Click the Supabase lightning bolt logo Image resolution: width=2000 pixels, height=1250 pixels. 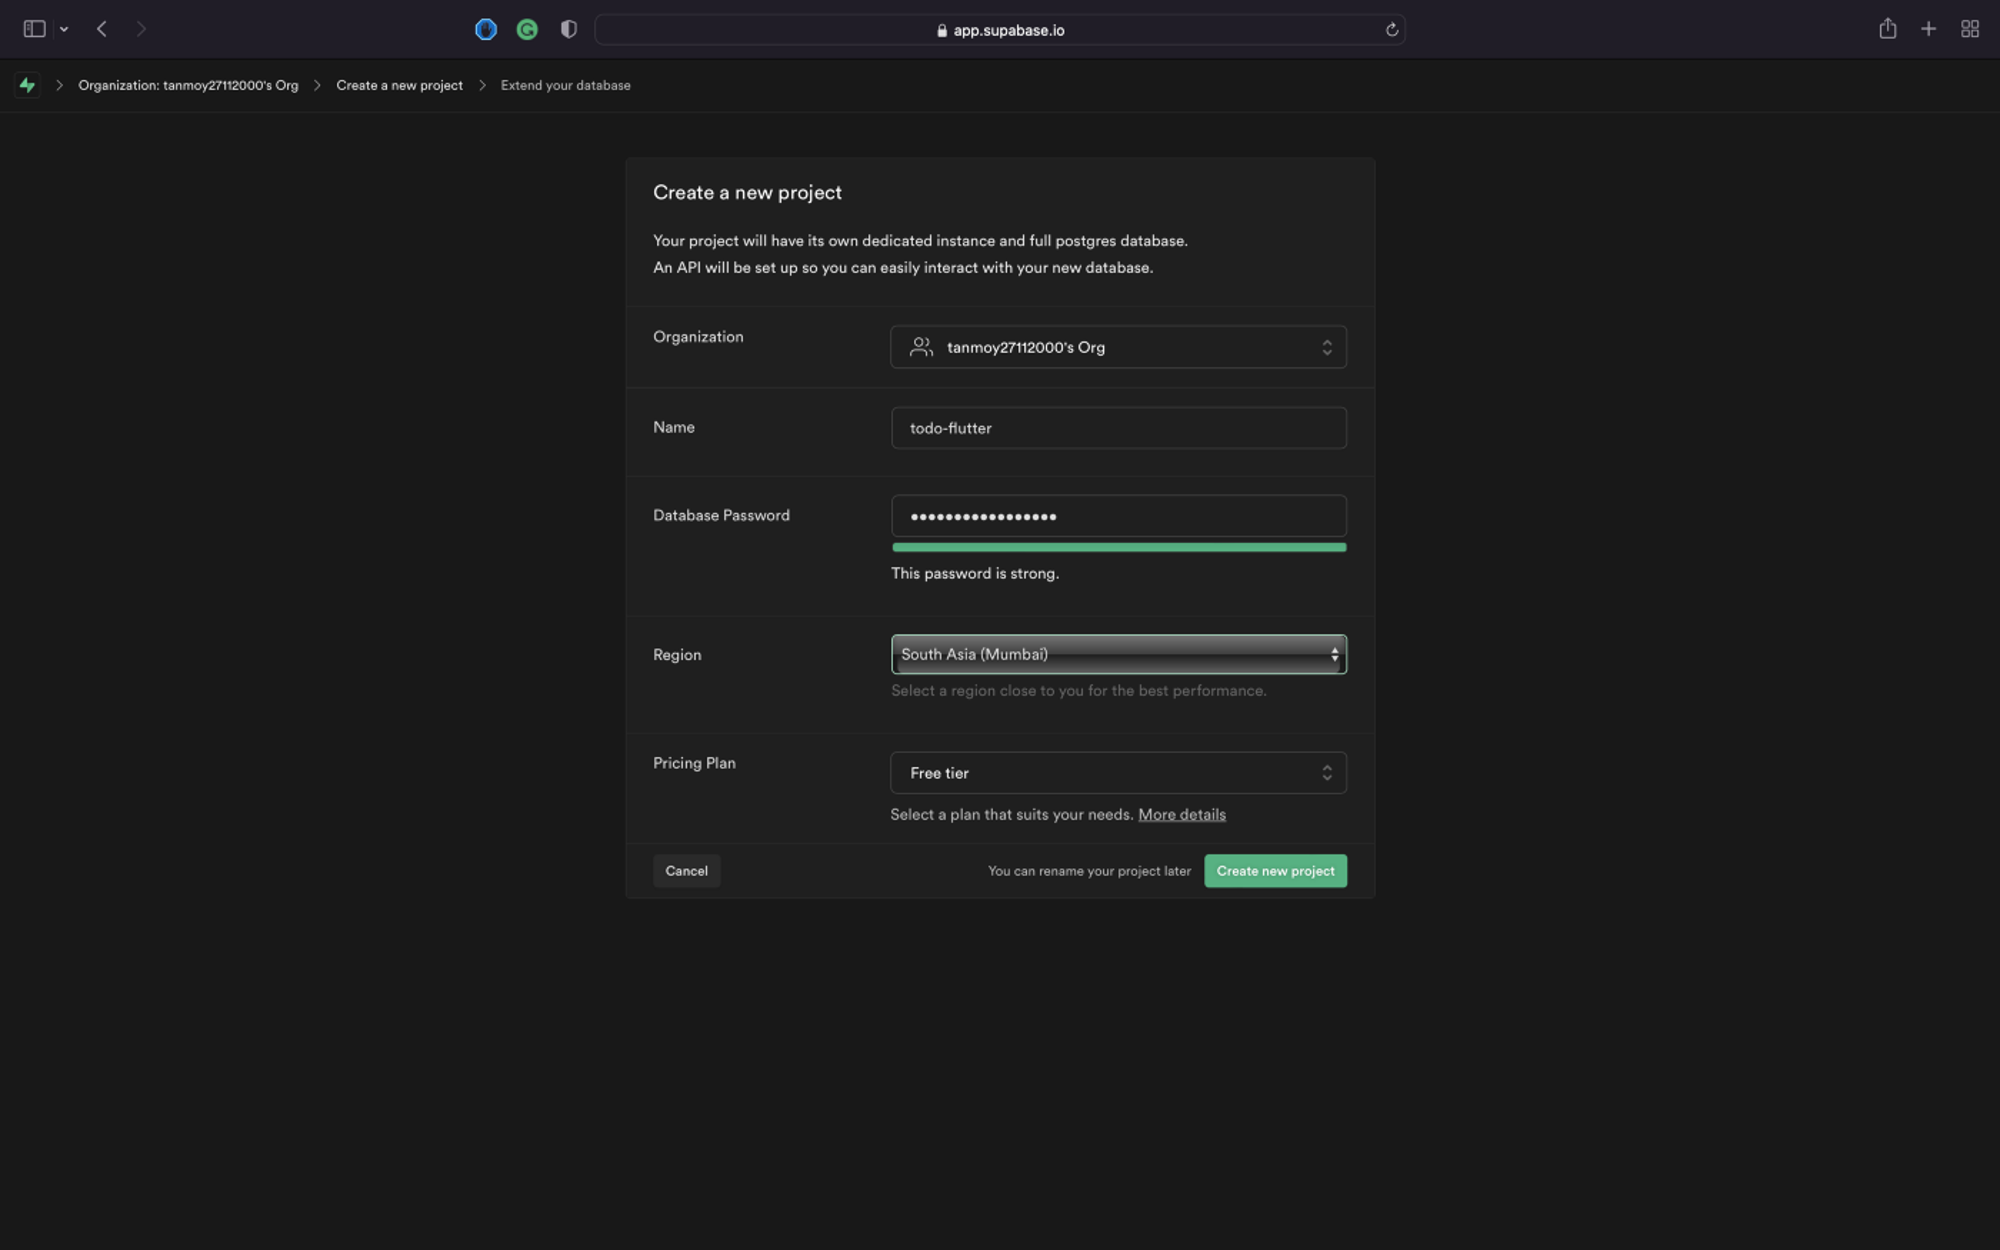click(x=27, y=85)
